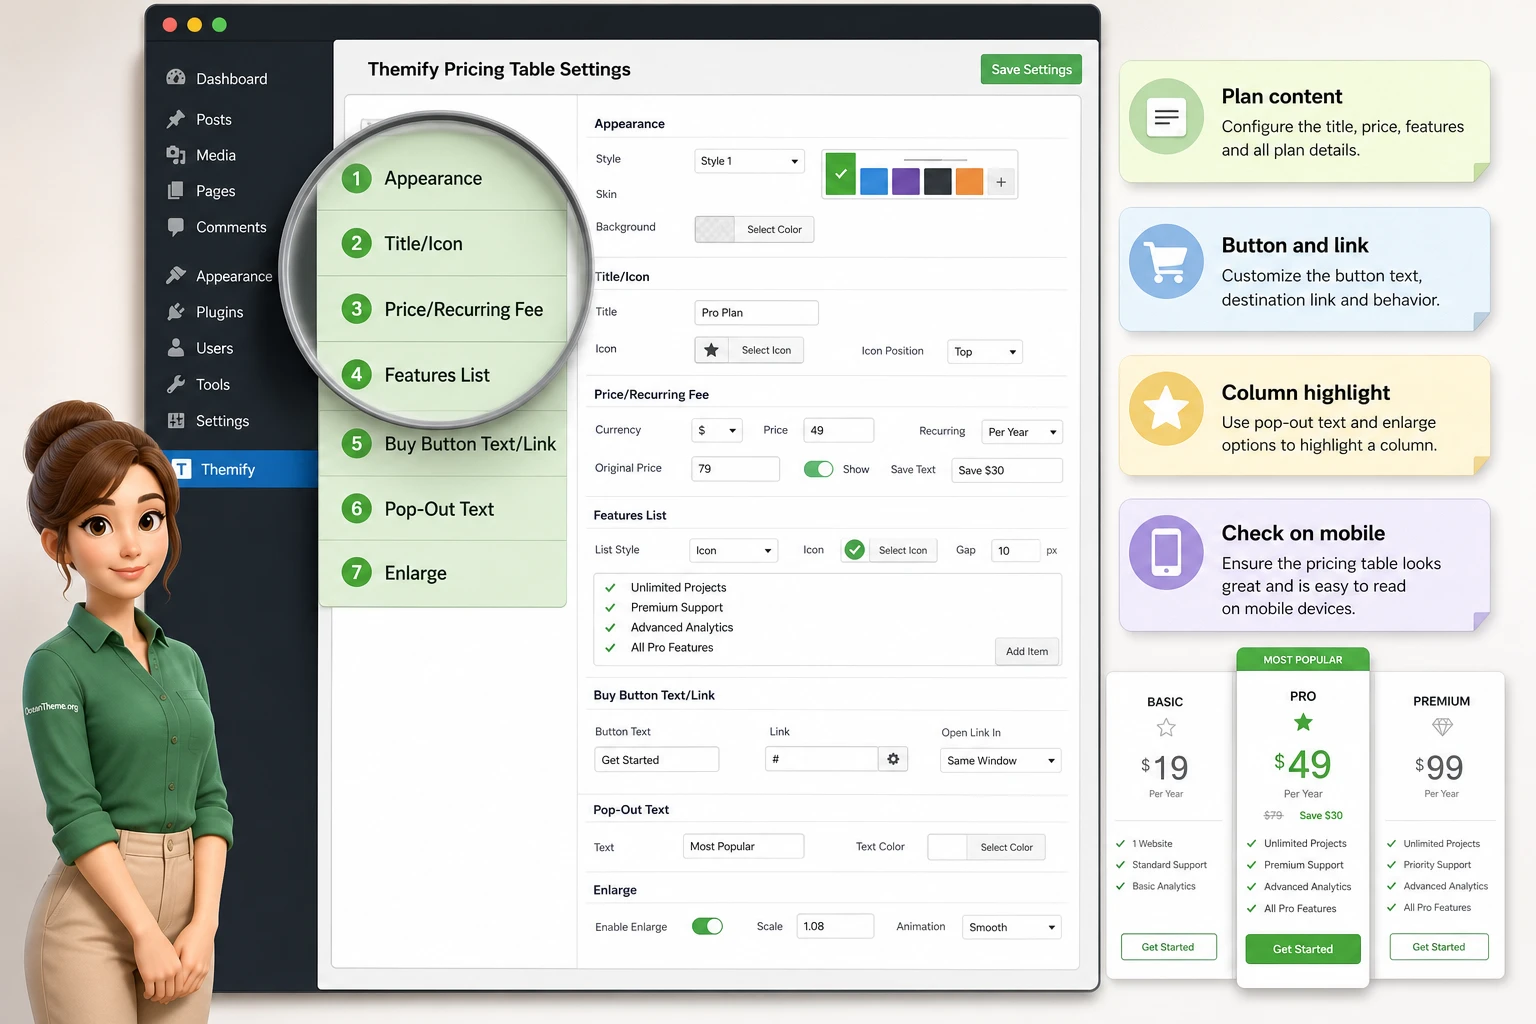Image resolution: width=1536 pixels, height=1024 pixels.
Task: Click the Posts pin icon
Action: 176,119
